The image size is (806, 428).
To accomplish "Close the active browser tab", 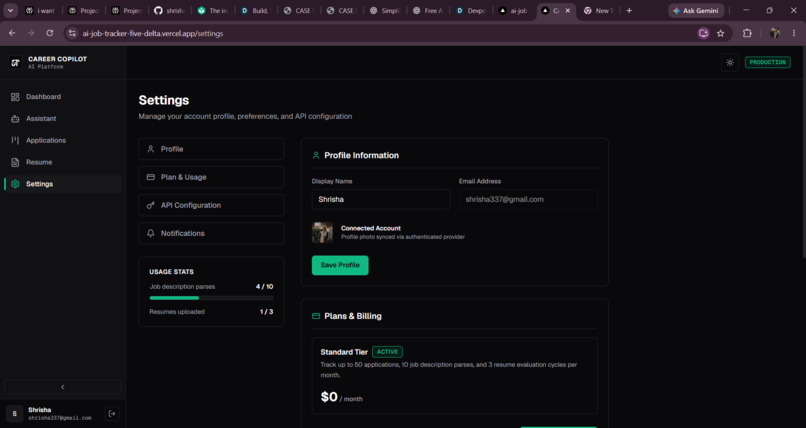I will (567, 10).
